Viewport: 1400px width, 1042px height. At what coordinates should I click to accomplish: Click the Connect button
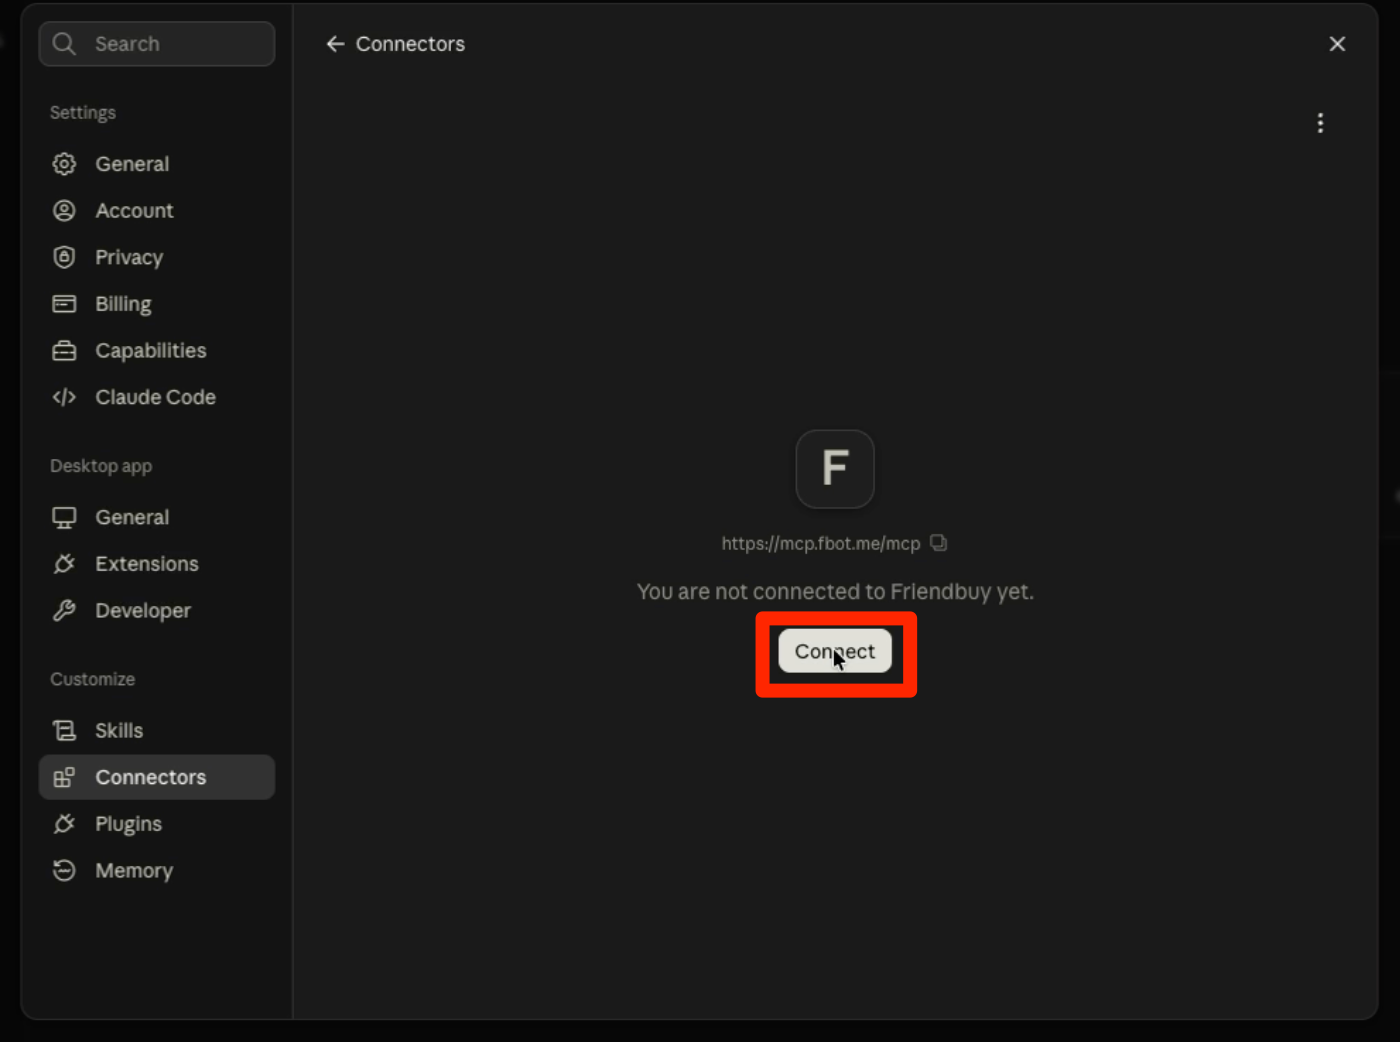(x=835, y=652)
